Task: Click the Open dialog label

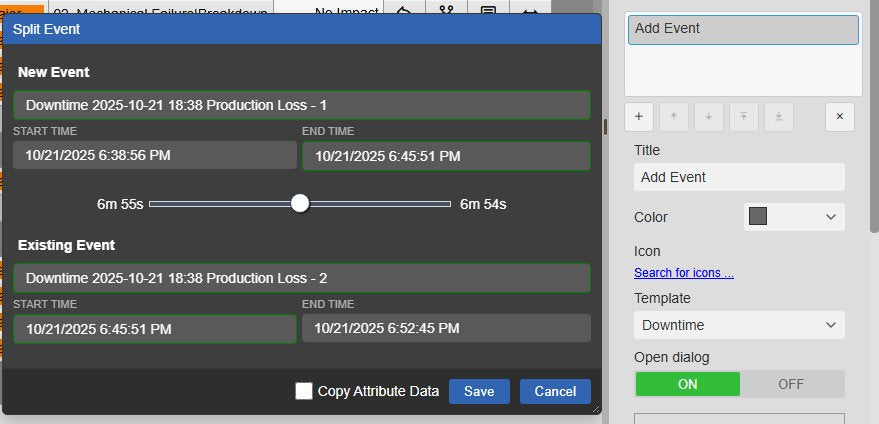Action: pyautogui.click(x=672, y=357)
